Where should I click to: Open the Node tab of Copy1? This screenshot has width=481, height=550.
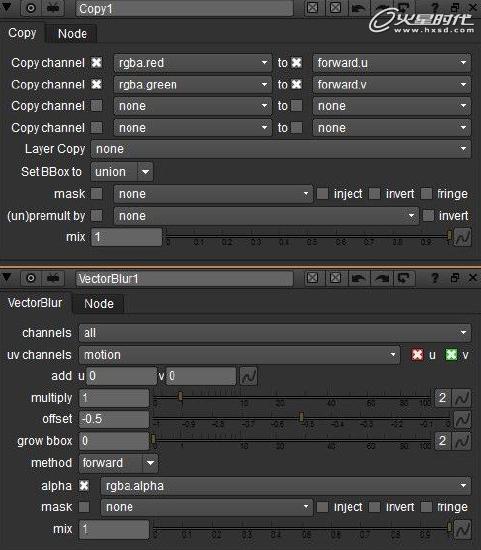[72, 34]
